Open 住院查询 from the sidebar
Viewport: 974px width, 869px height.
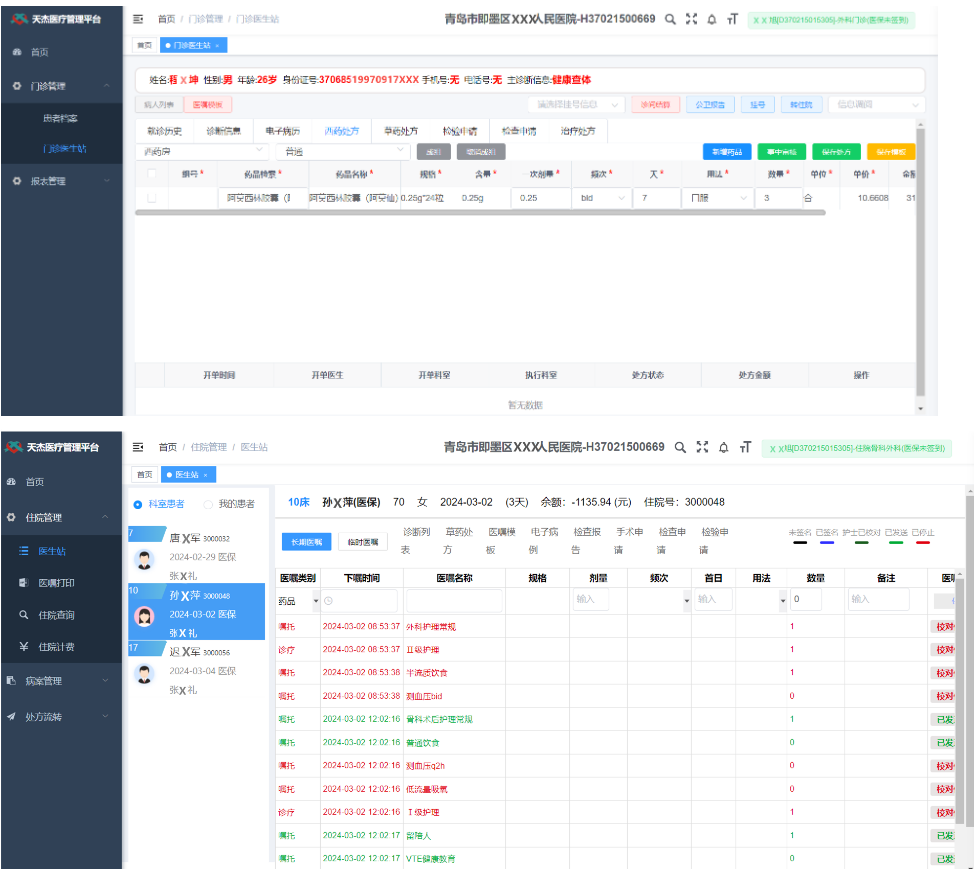[x=56, y=615]
